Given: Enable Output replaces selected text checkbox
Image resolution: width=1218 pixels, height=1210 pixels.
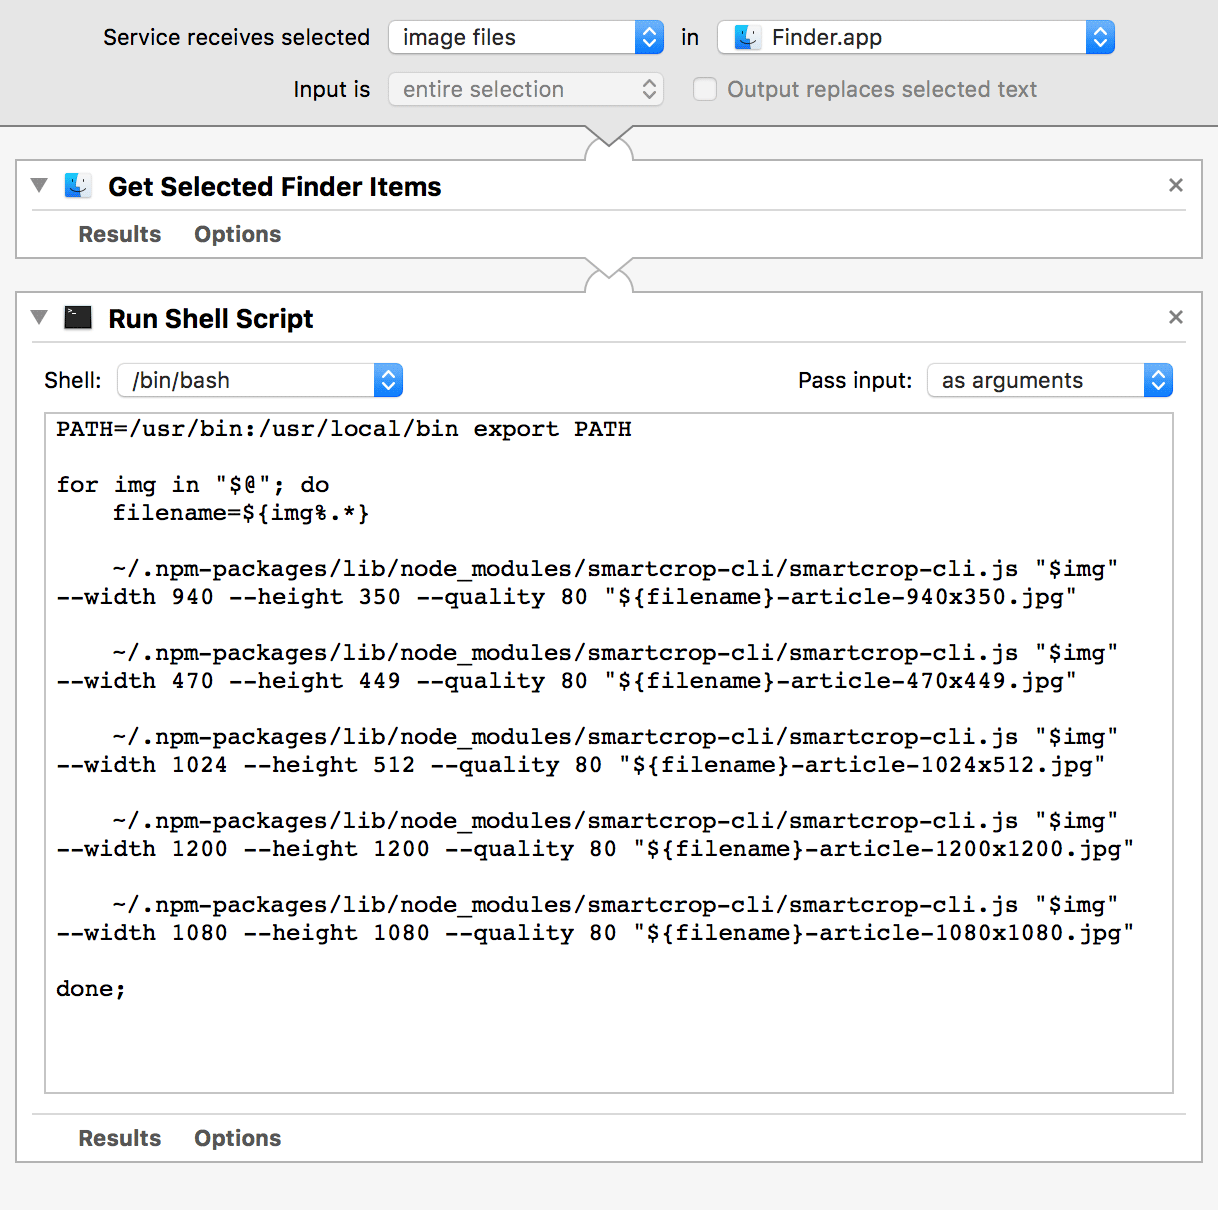Looking at the screenshot, I should pyautogui.click(x=705, y=89).
